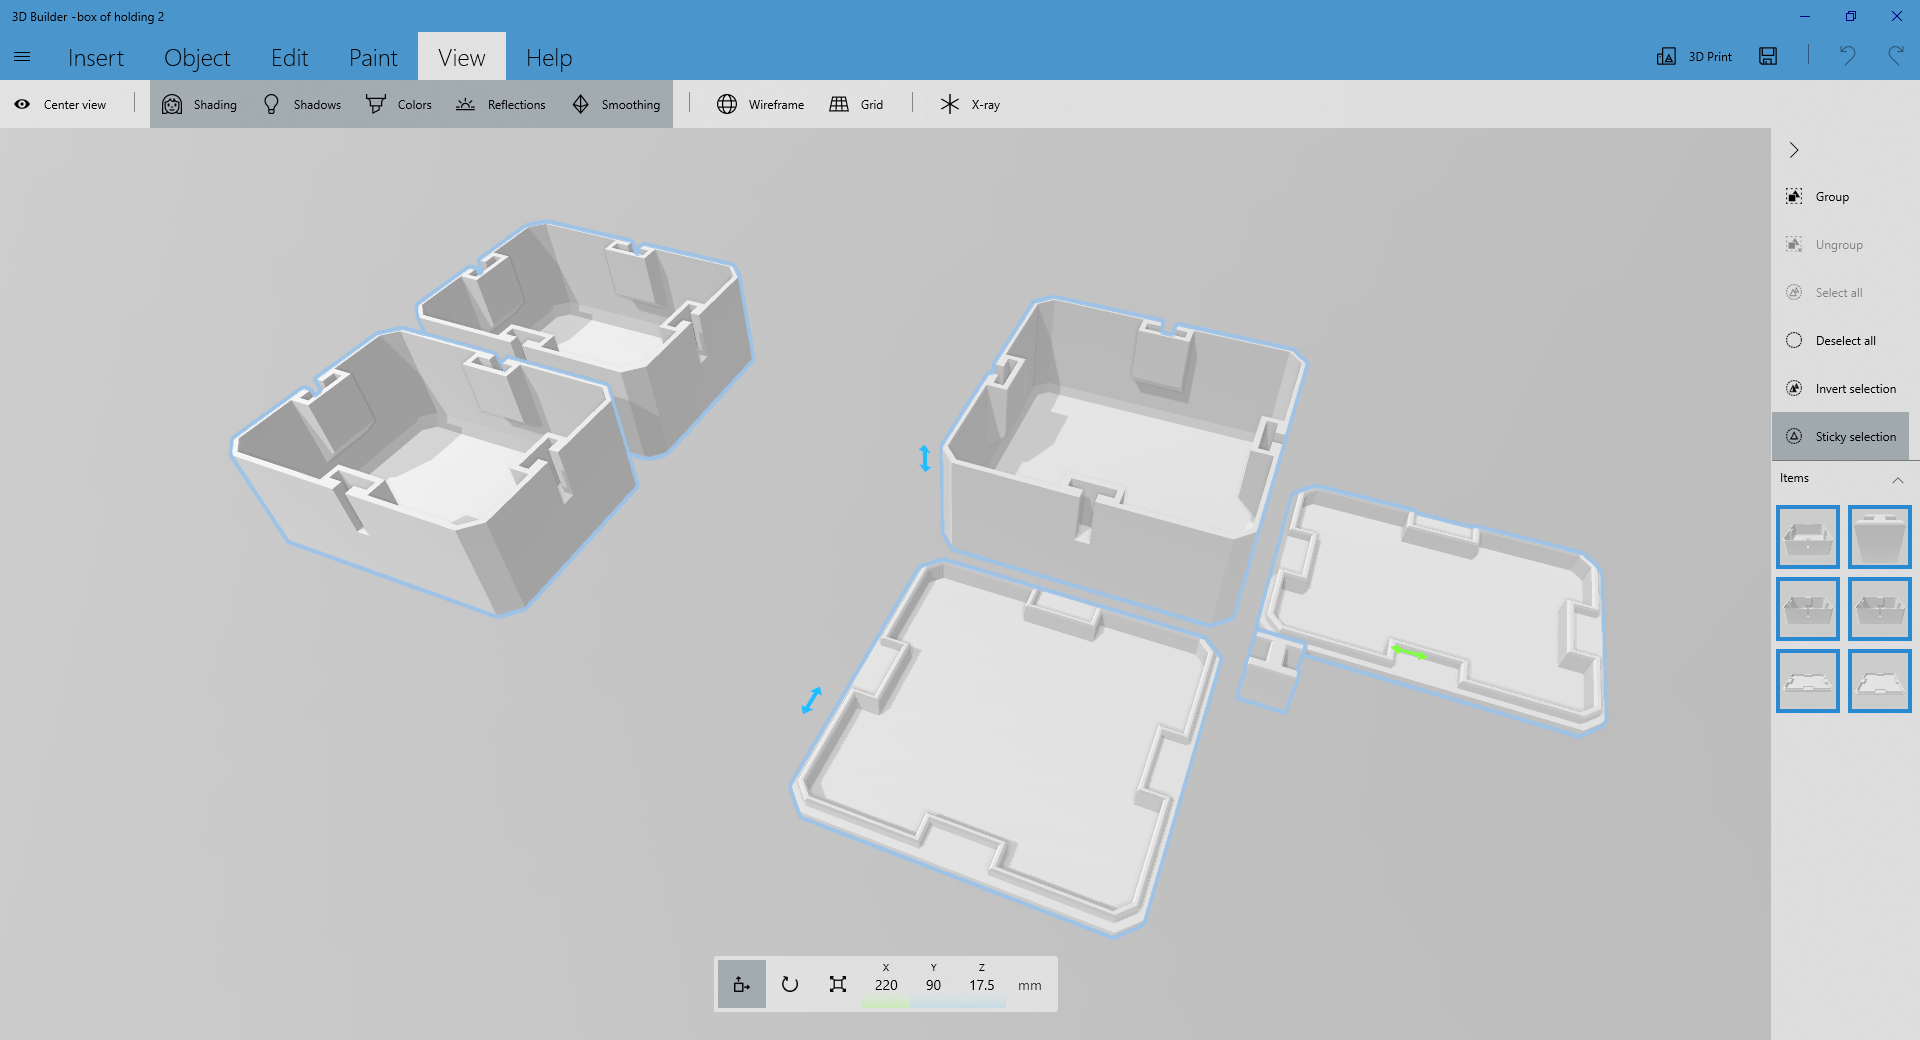Switch to the Paint menu
The width and height of the screenshot is (1920, 1040).
point(372,57)
